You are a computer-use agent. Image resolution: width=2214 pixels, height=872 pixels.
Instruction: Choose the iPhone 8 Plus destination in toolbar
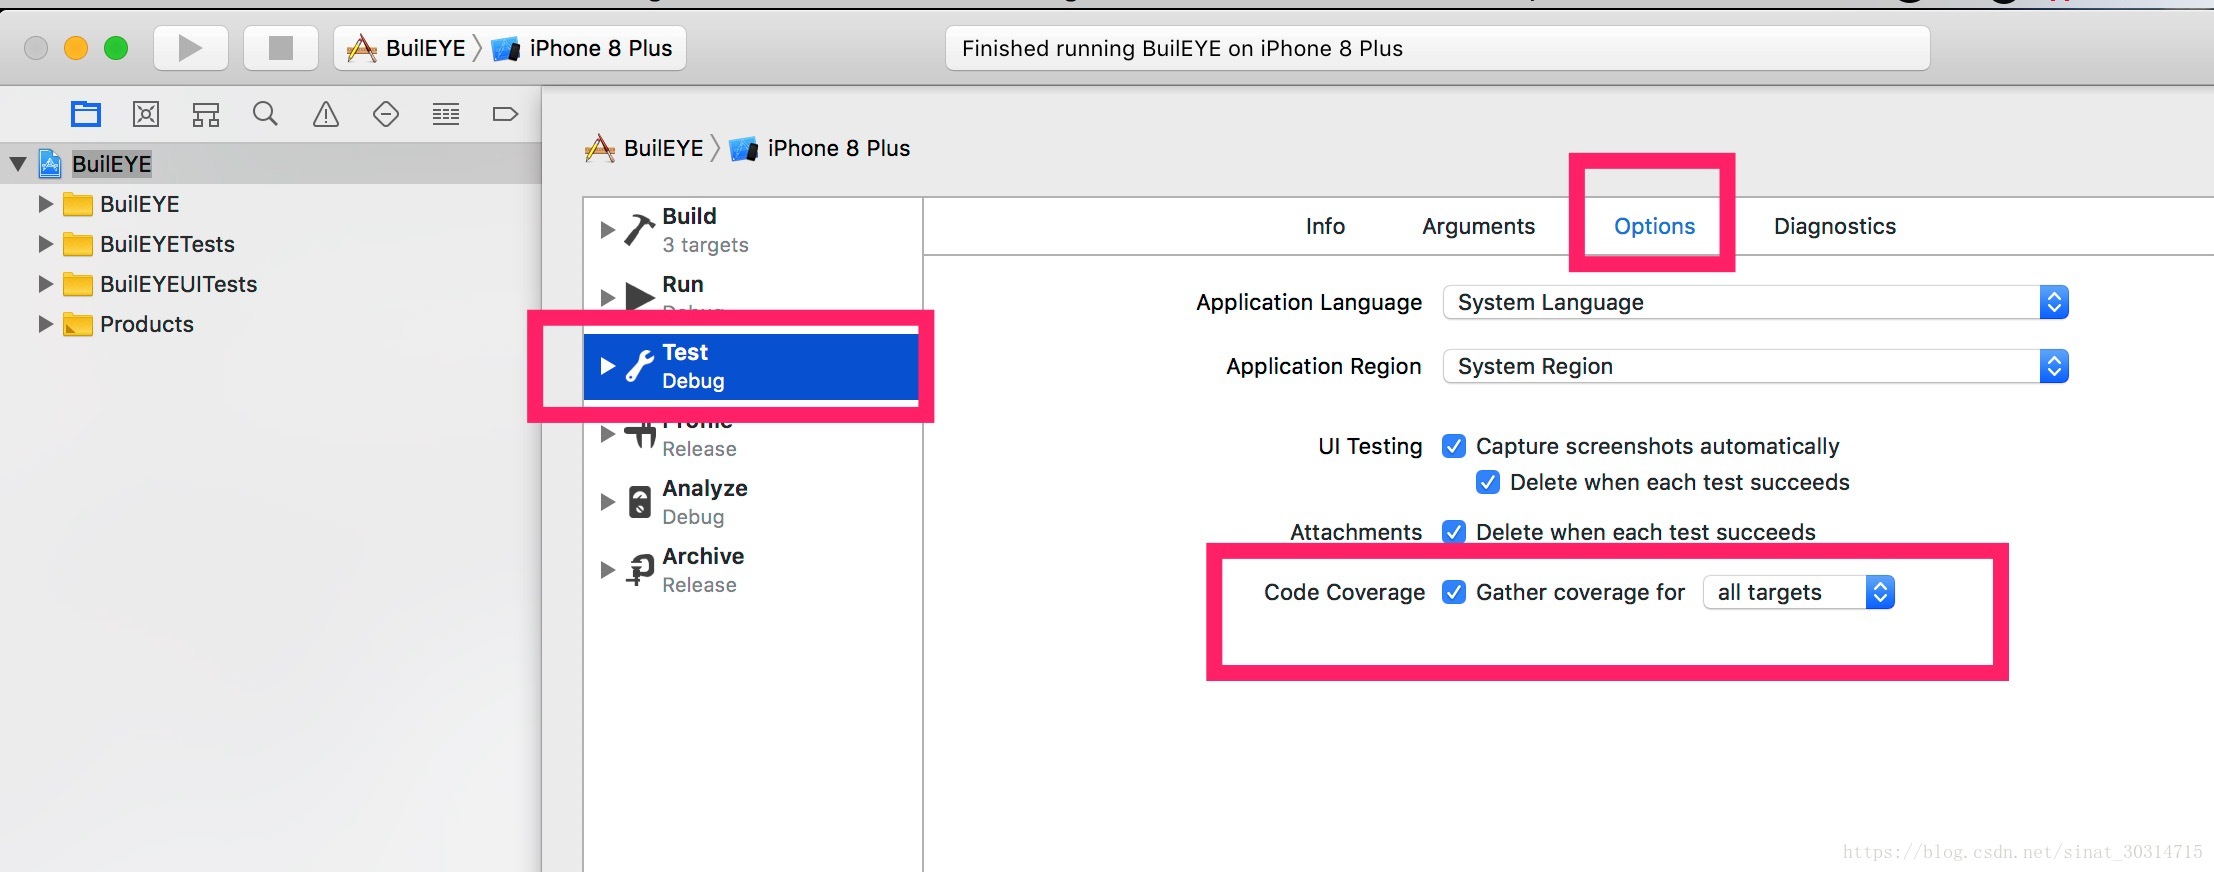pyautogui.click(x=582, y=48)
